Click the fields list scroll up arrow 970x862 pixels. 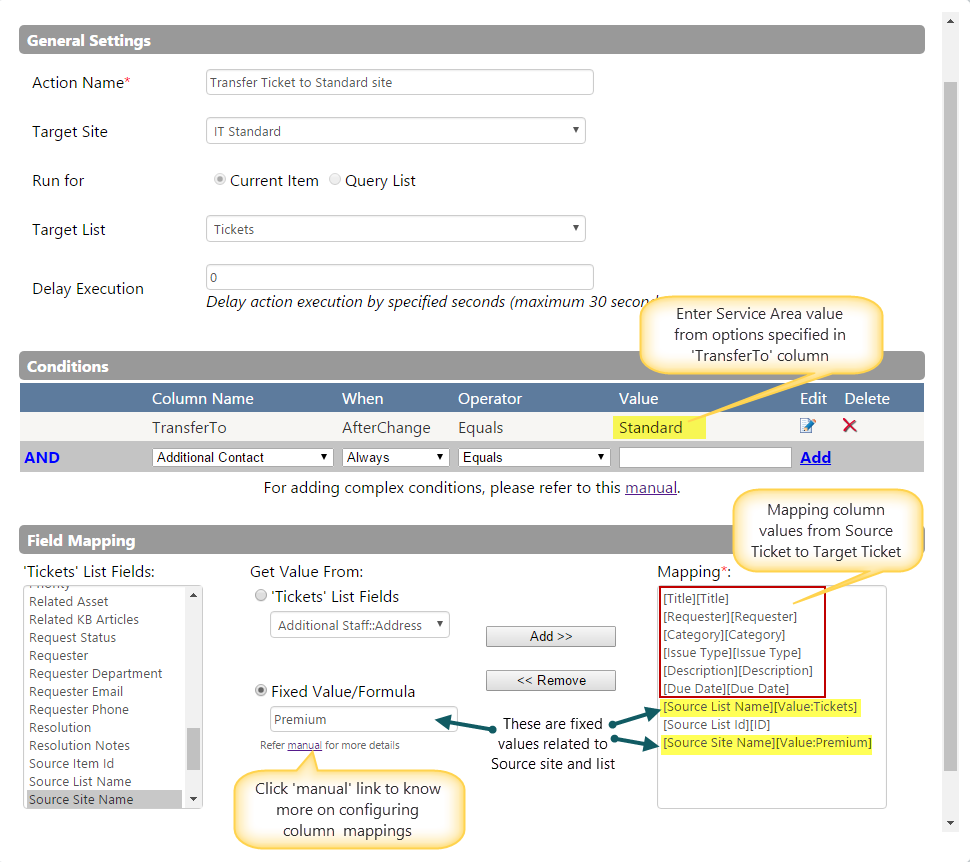tap(194, 595)
